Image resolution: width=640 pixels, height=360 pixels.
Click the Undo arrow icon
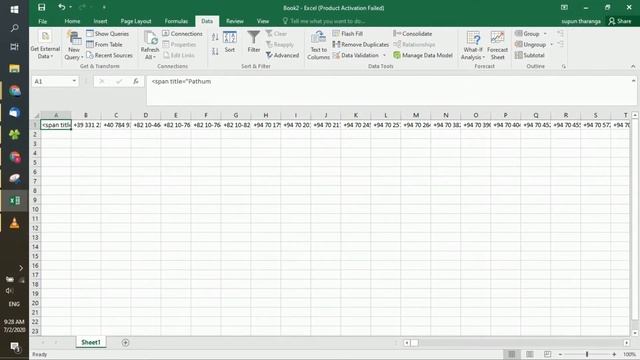coord(62,7)
